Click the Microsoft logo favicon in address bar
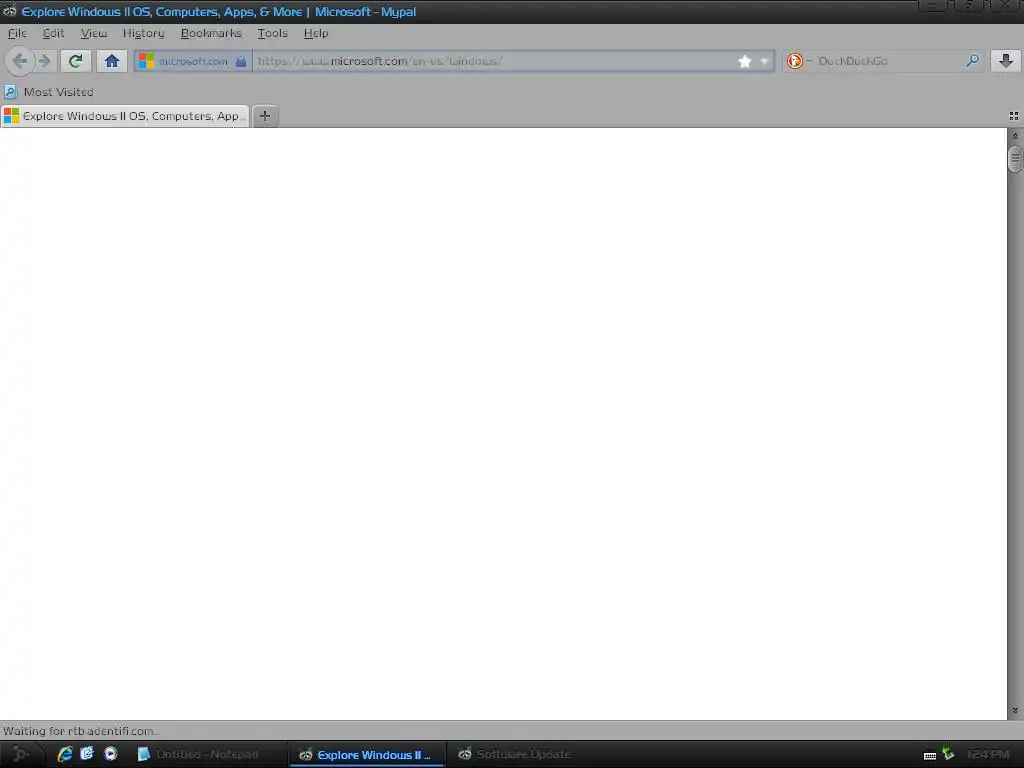 (x=146, y=61)
